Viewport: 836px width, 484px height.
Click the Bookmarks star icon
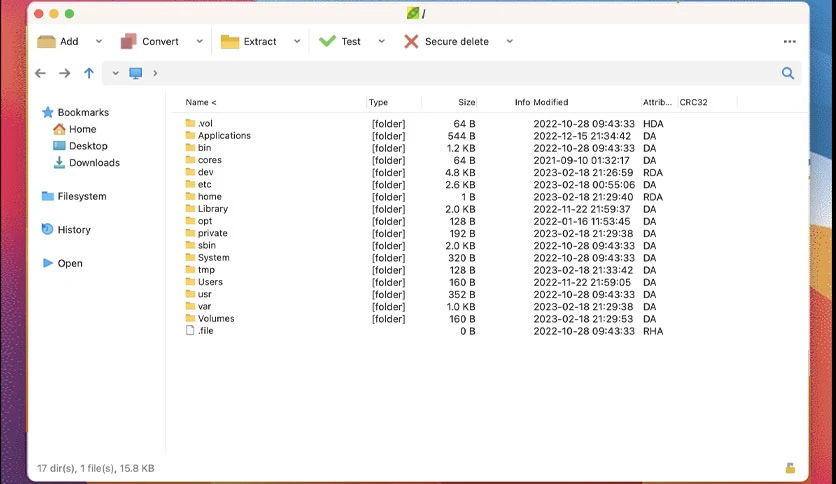(x=47, y=112)
